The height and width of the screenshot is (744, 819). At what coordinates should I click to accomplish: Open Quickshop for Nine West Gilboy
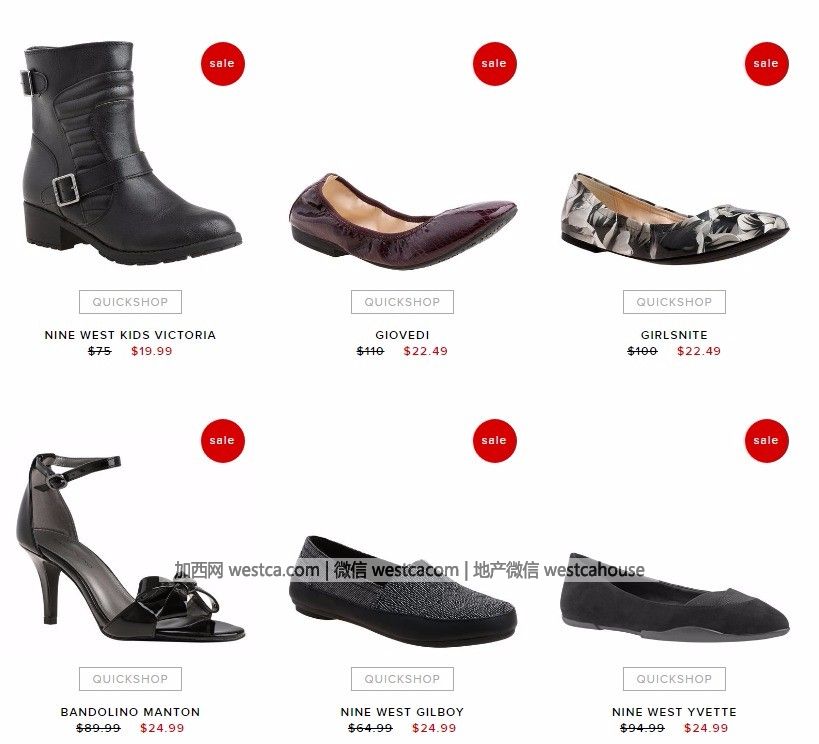(402, 679)
